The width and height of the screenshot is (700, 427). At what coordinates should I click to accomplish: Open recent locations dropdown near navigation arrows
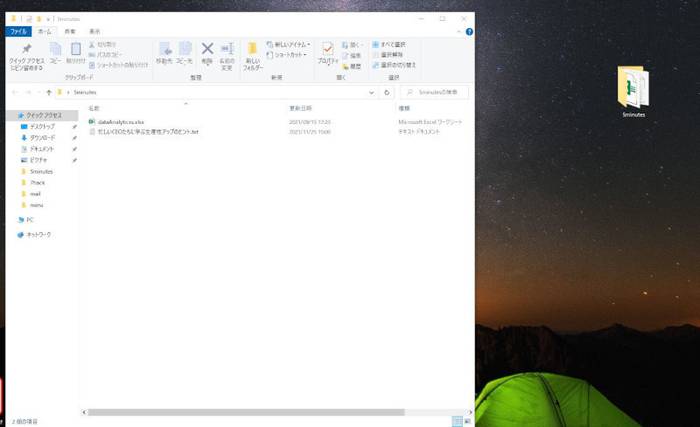click(39, 92)
